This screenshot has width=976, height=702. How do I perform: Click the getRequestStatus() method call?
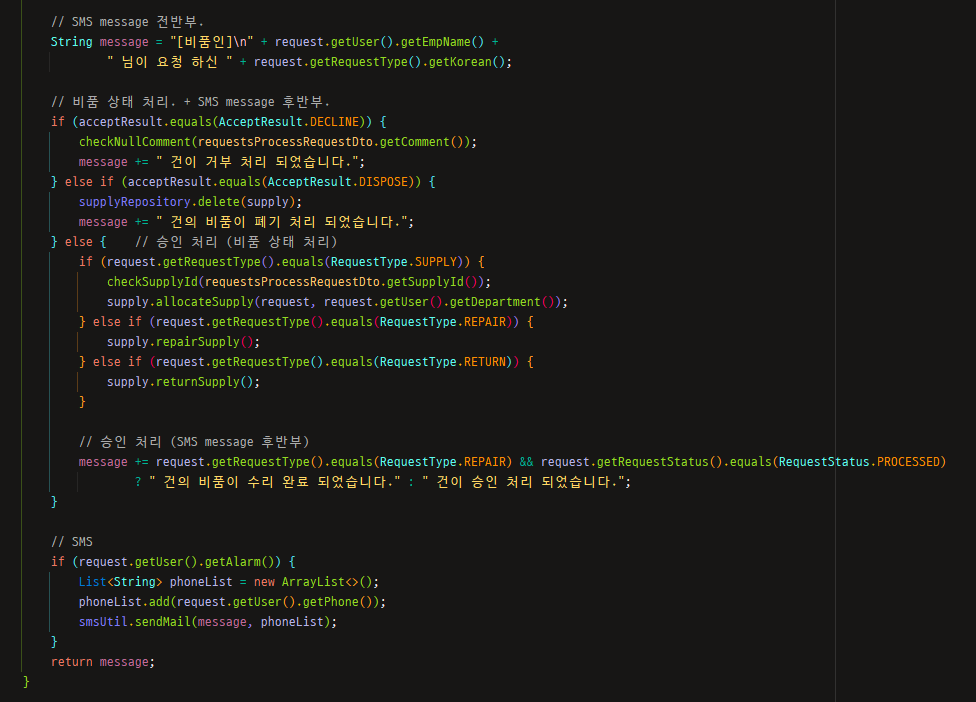(659, 462)
